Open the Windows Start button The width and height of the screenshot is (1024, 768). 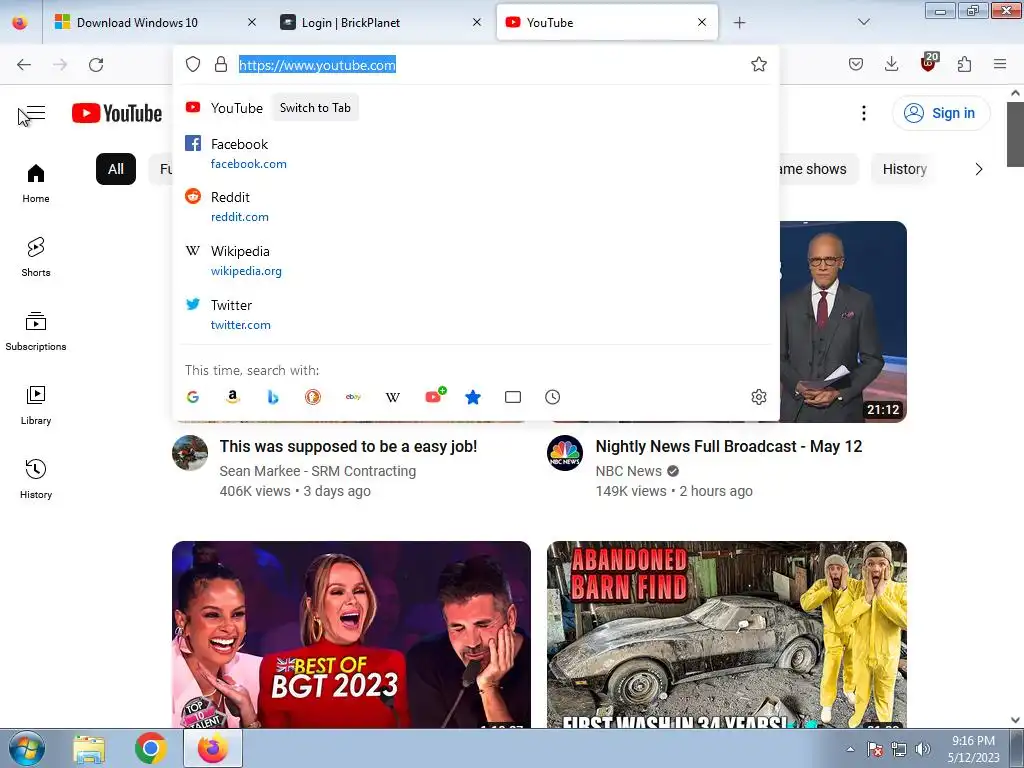[26, 748]
